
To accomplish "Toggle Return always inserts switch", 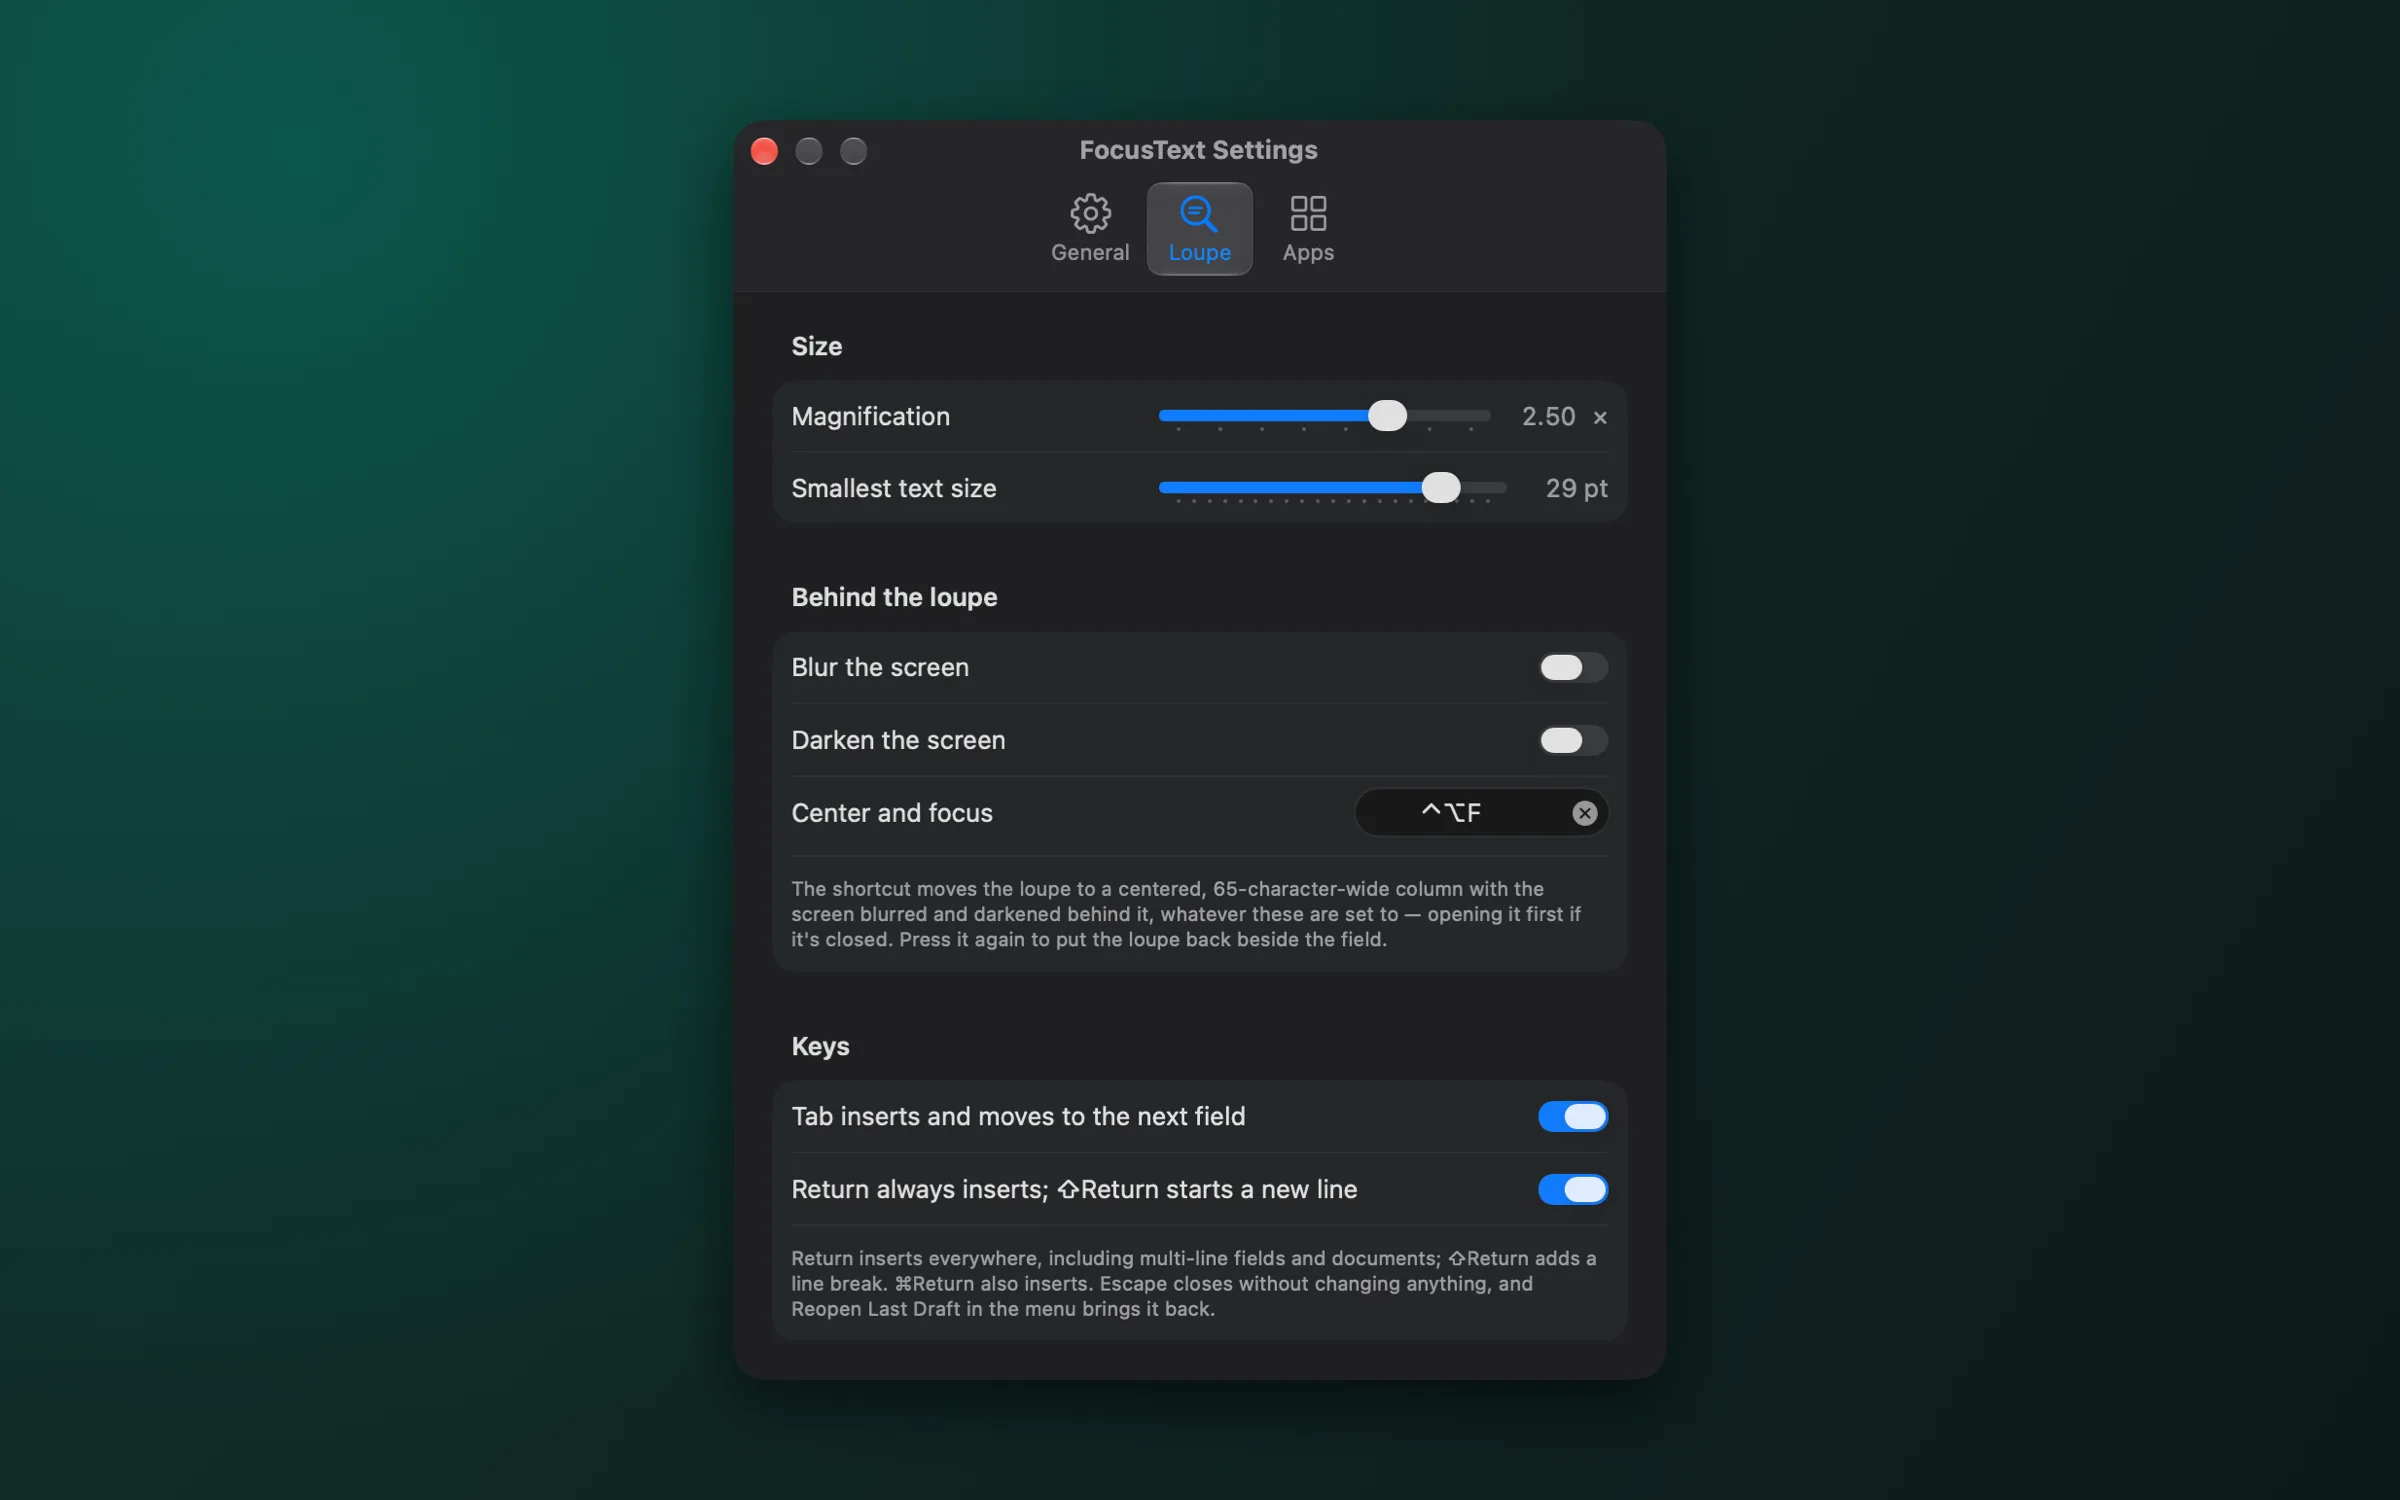I will click(1572, 1189).
